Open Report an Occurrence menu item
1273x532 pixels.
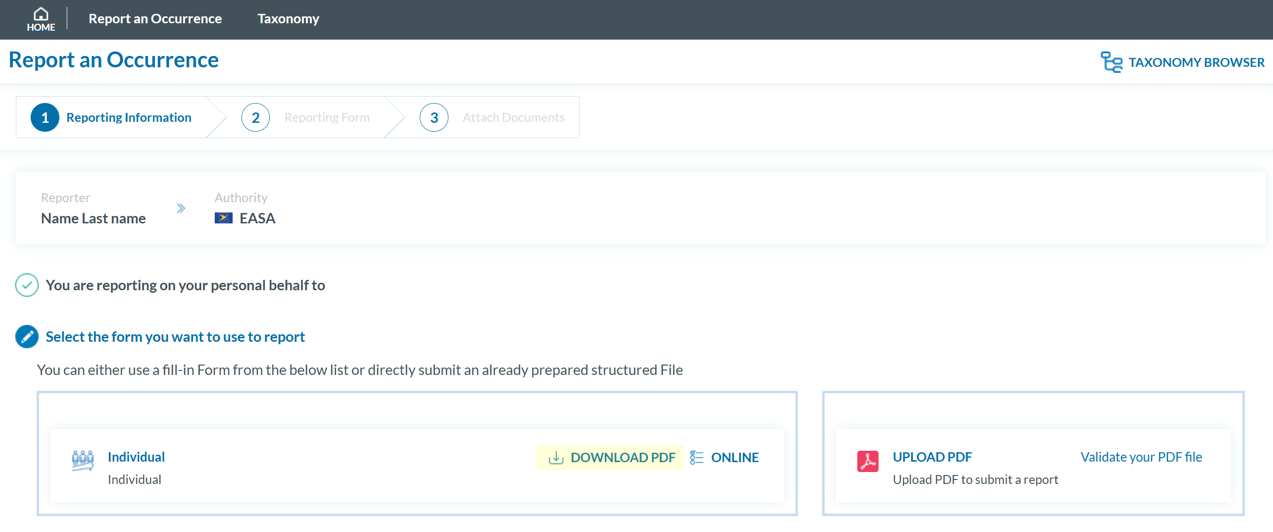[x=155, y=19]
